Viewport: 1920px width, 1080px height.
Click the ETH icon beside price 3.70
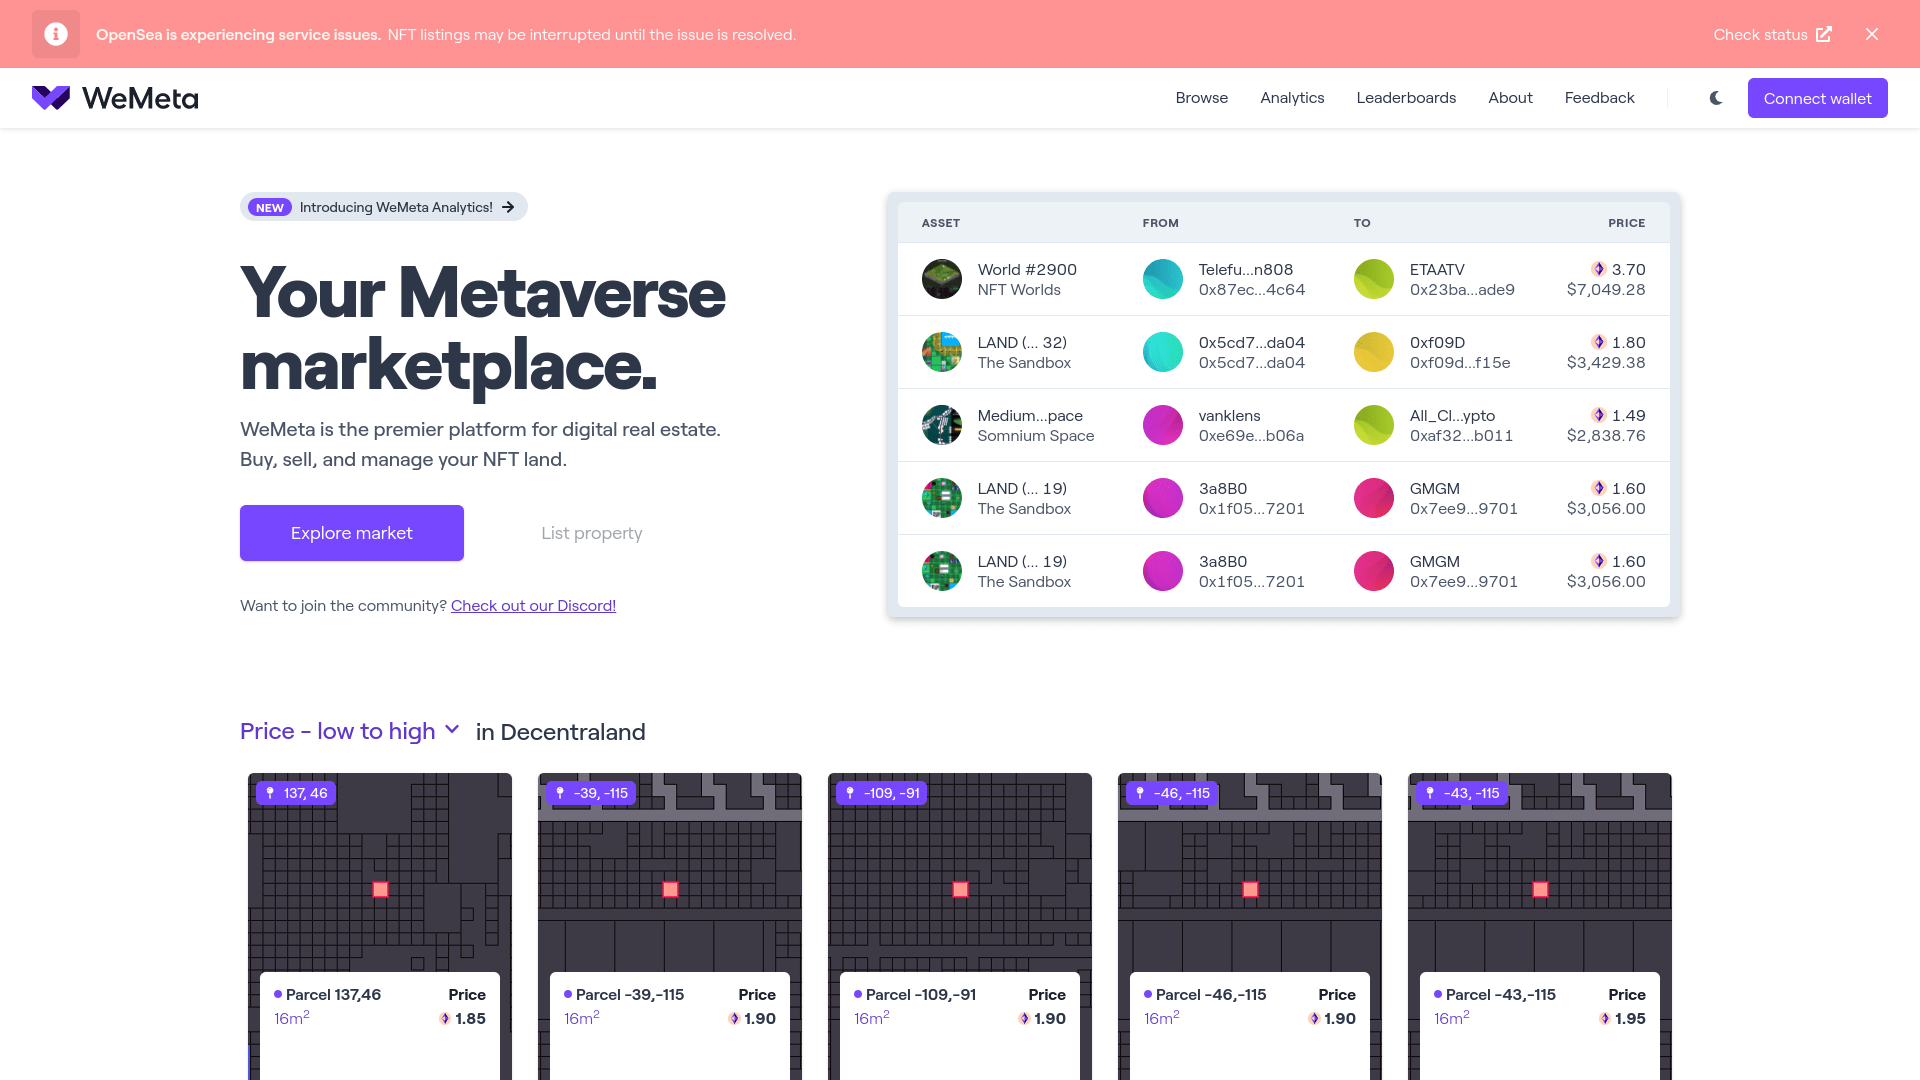pyautogui.click(x=1599, y=269)
